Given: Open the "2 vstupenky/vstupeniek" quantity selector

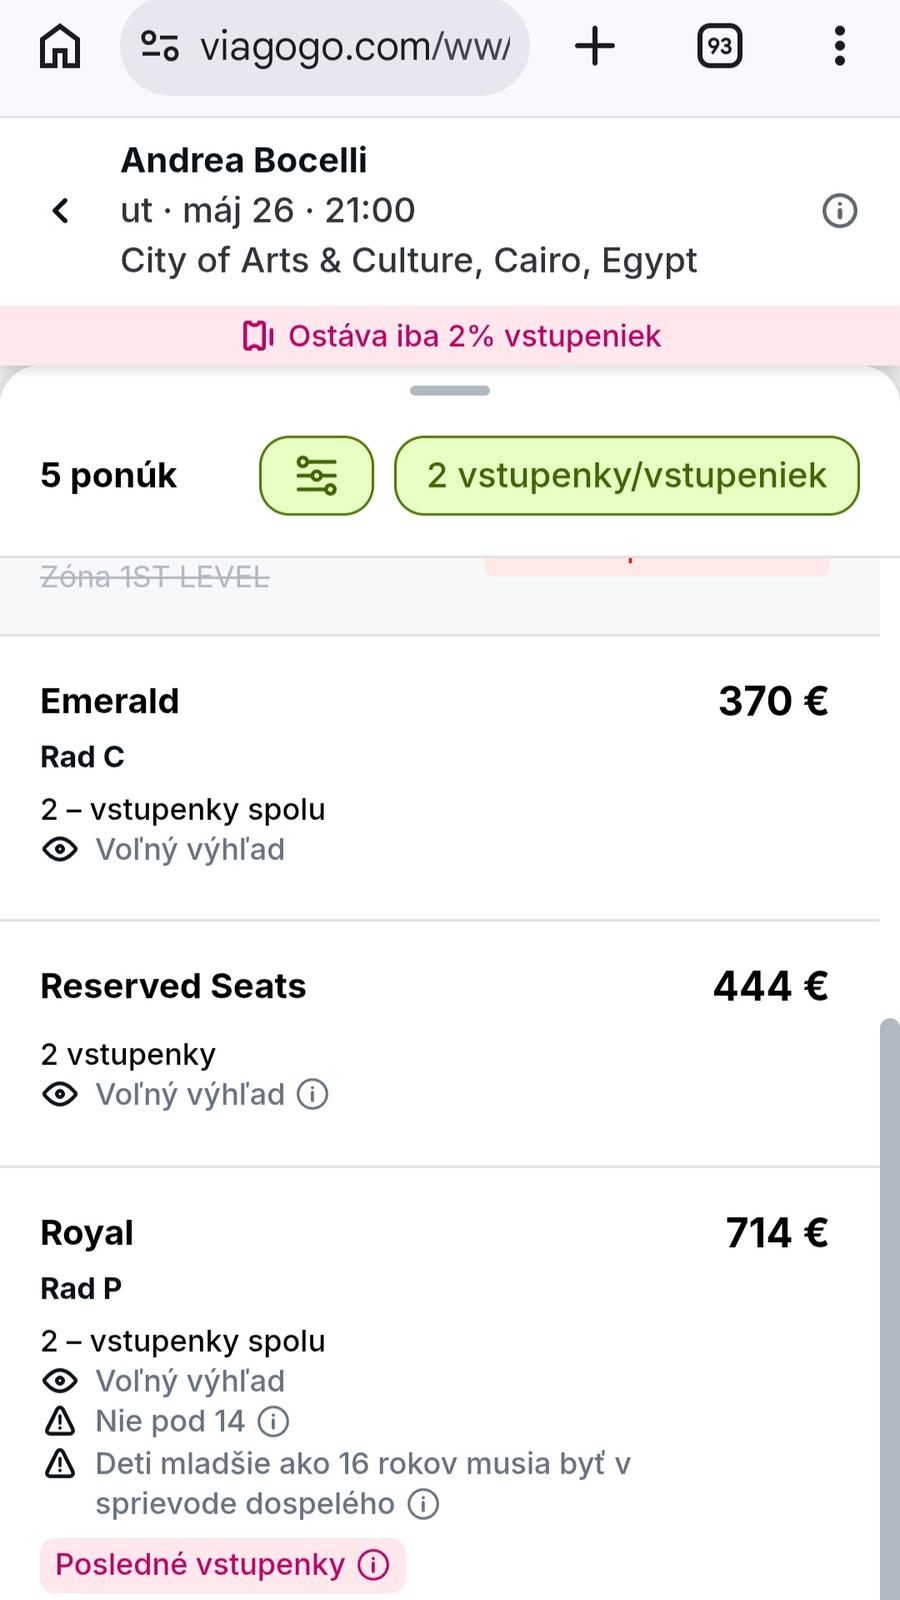Looking at the screenshot, I should point(626,476).
